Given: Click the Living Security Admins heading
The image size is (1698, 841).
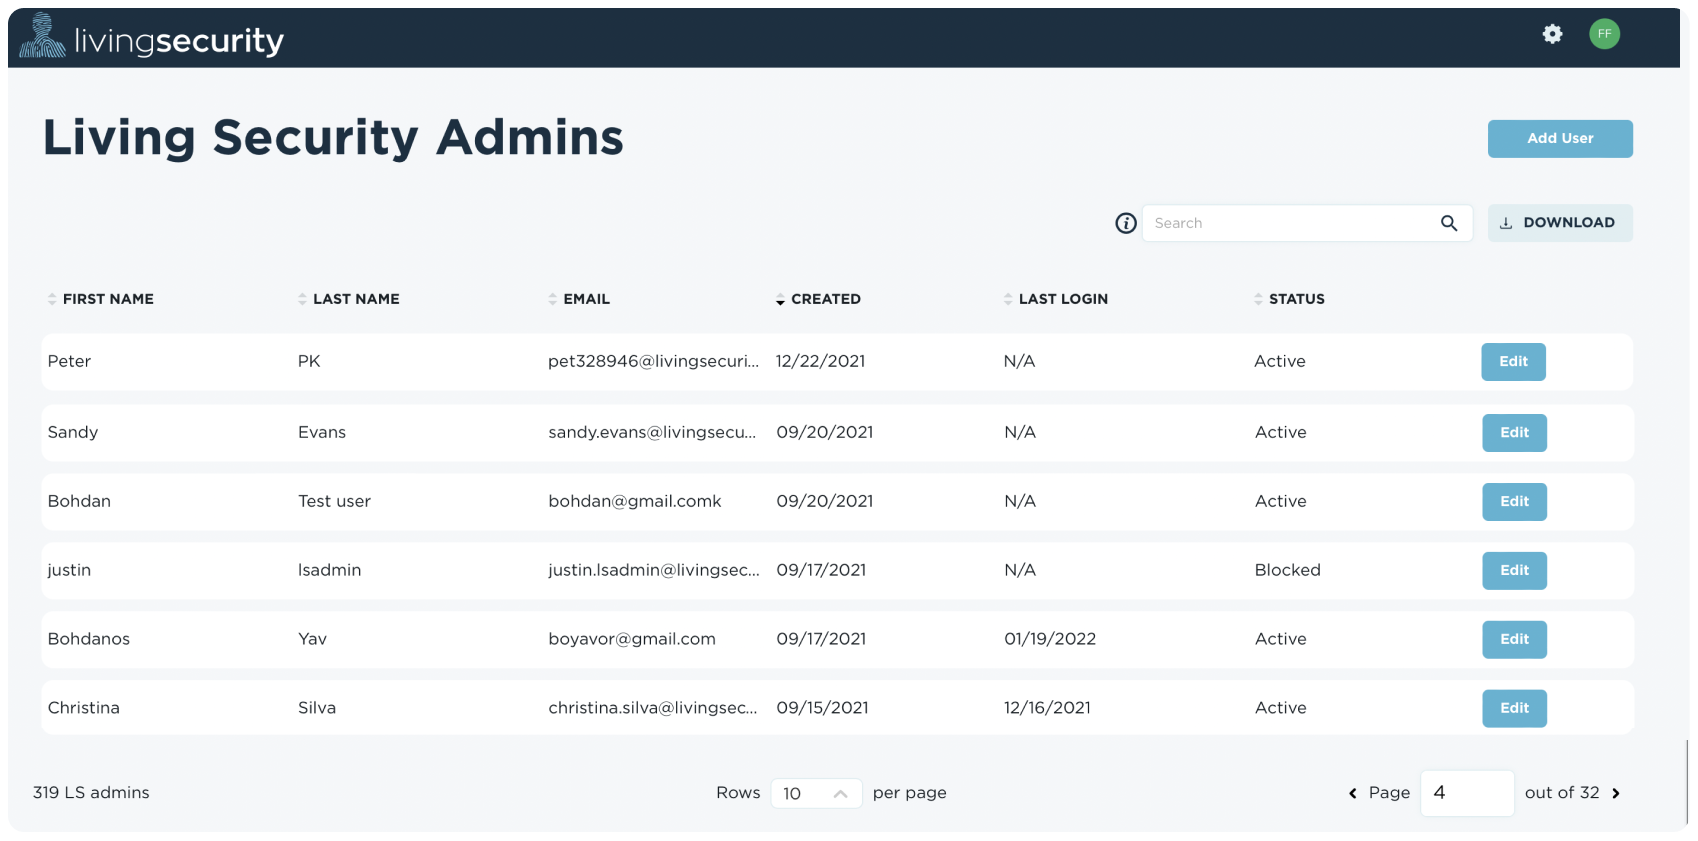Looking at the screenshot, I should click(x=333, y=138).
